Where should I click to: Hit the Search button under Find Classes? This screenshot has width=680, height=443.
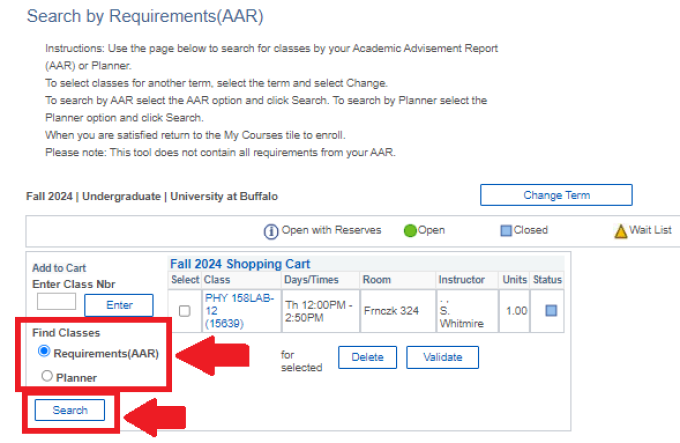(70, 410)
